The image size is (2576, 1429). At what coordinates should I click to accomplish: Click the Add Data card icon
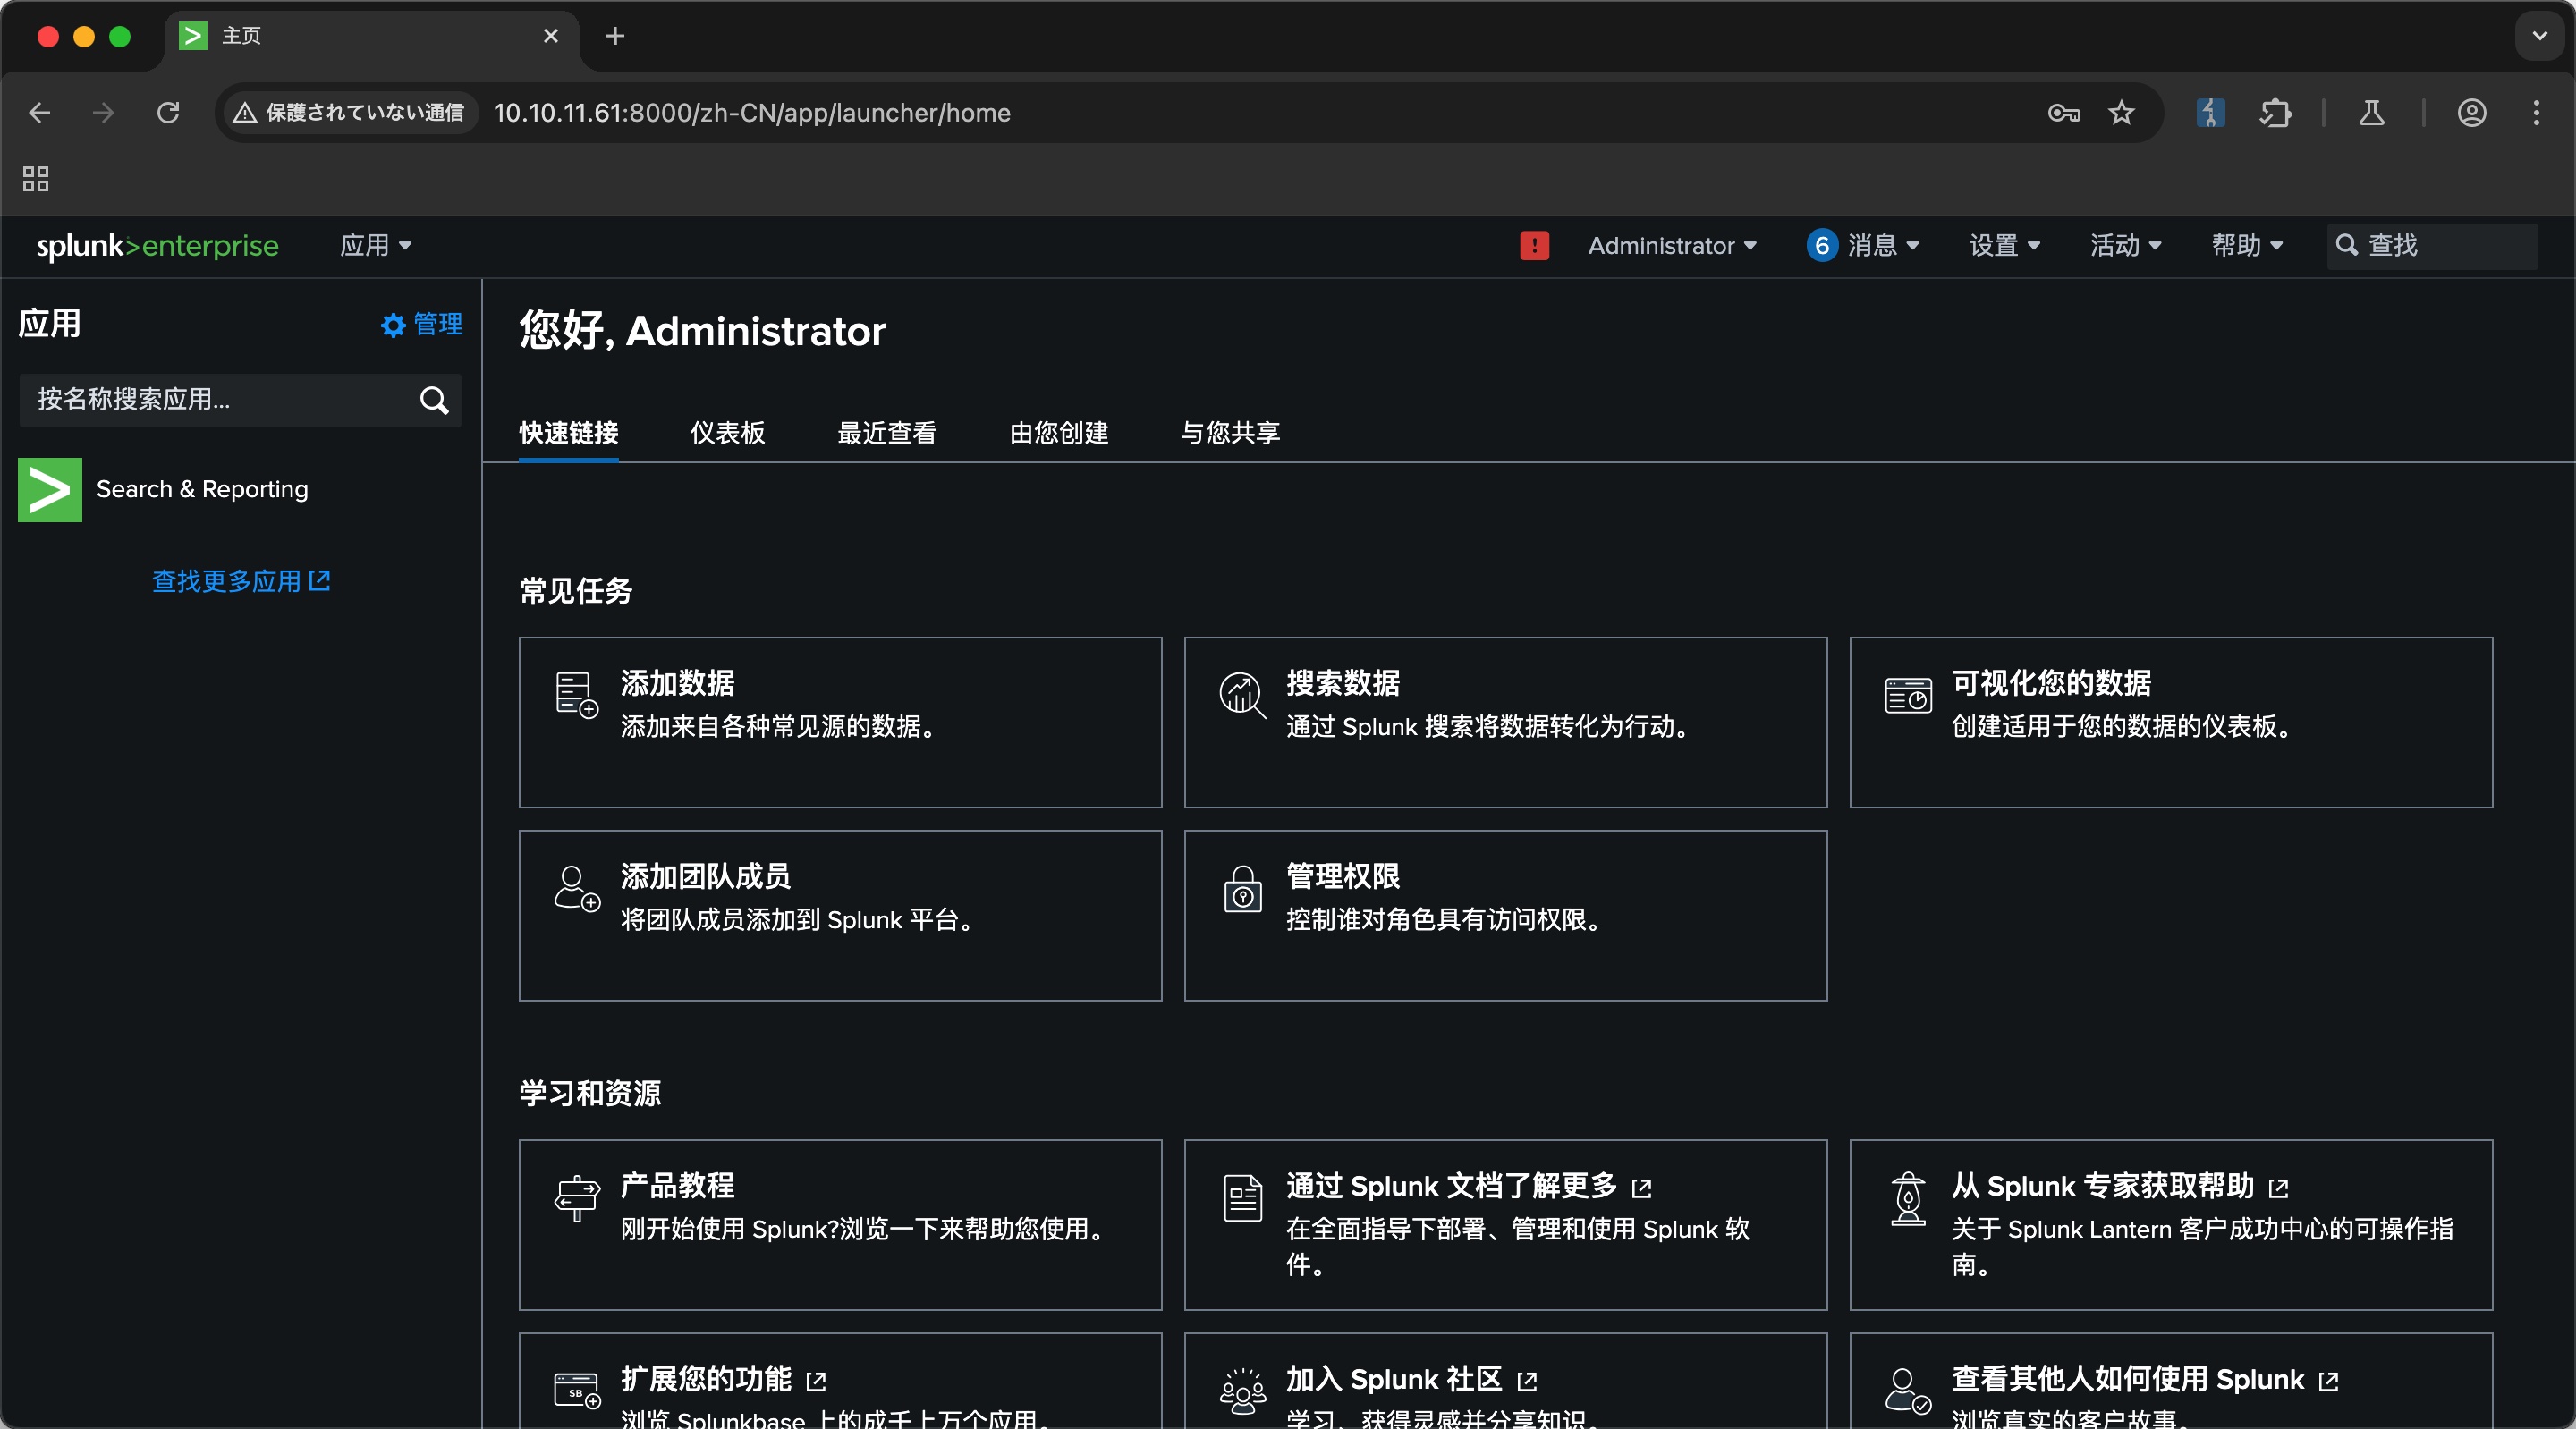coord(576,694)
